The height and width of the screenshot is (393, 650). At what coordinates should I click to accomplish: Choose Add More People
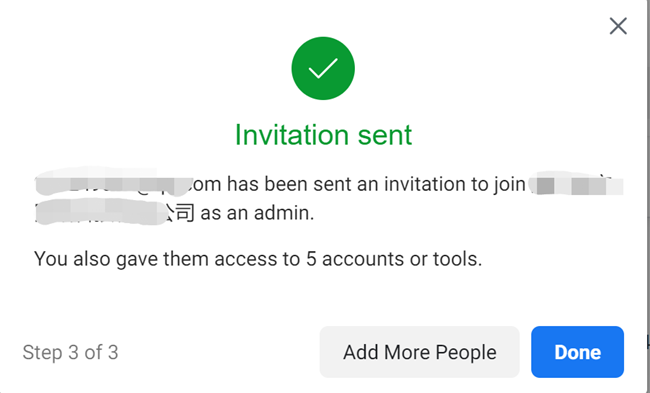(420, 352)
